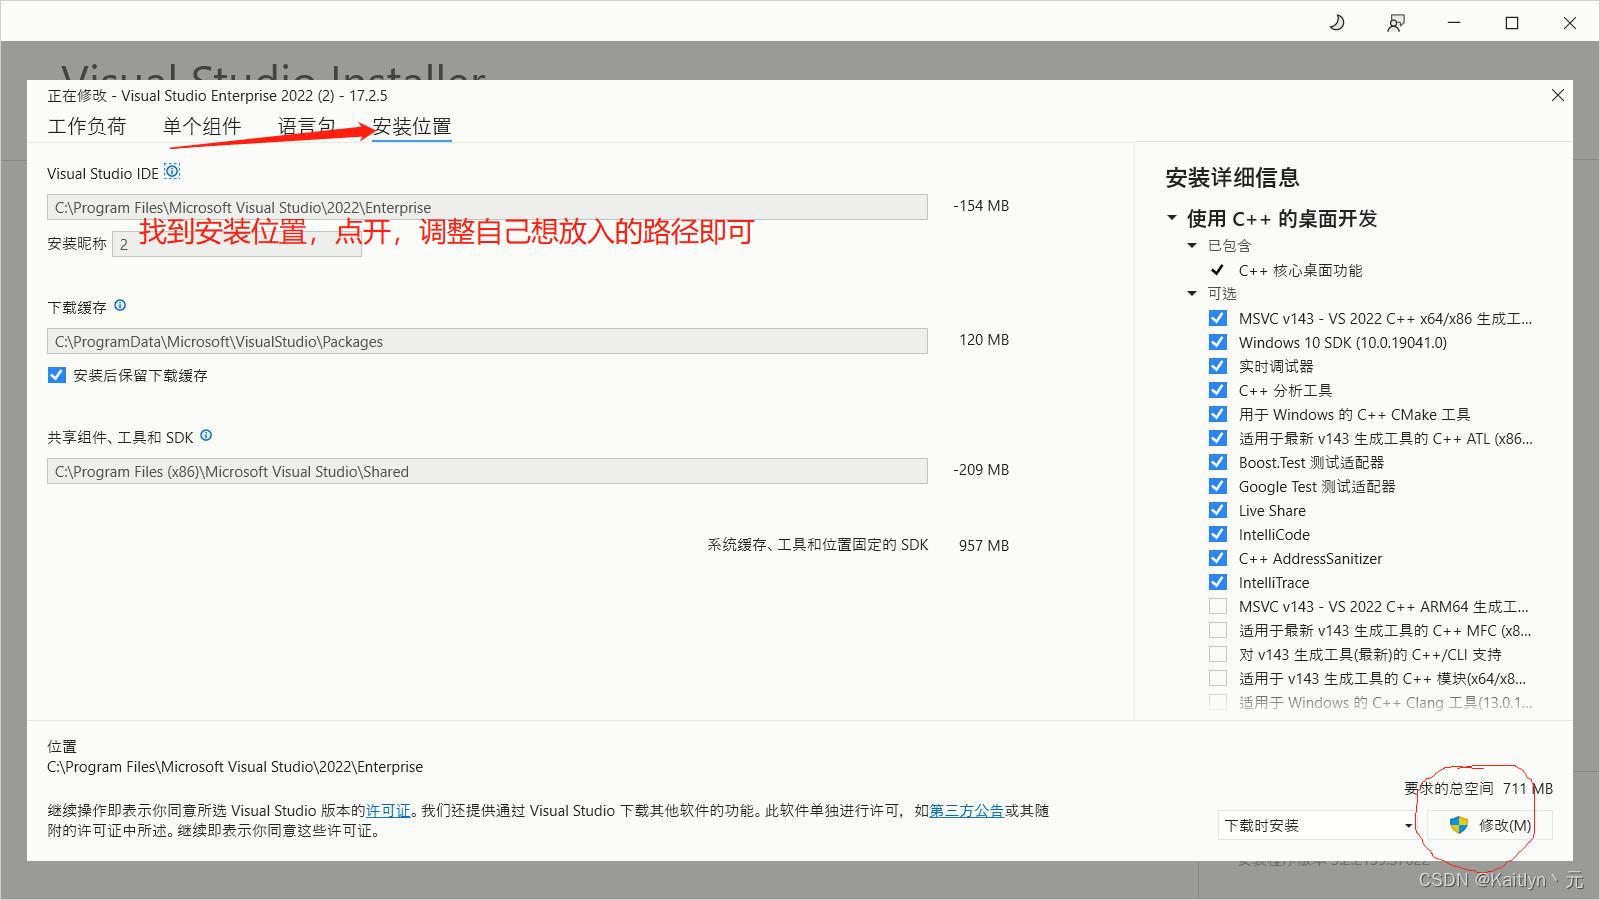Click the 安装昵称 input field
Viewport: 1600px width, 900px height.
coord(237,244)
